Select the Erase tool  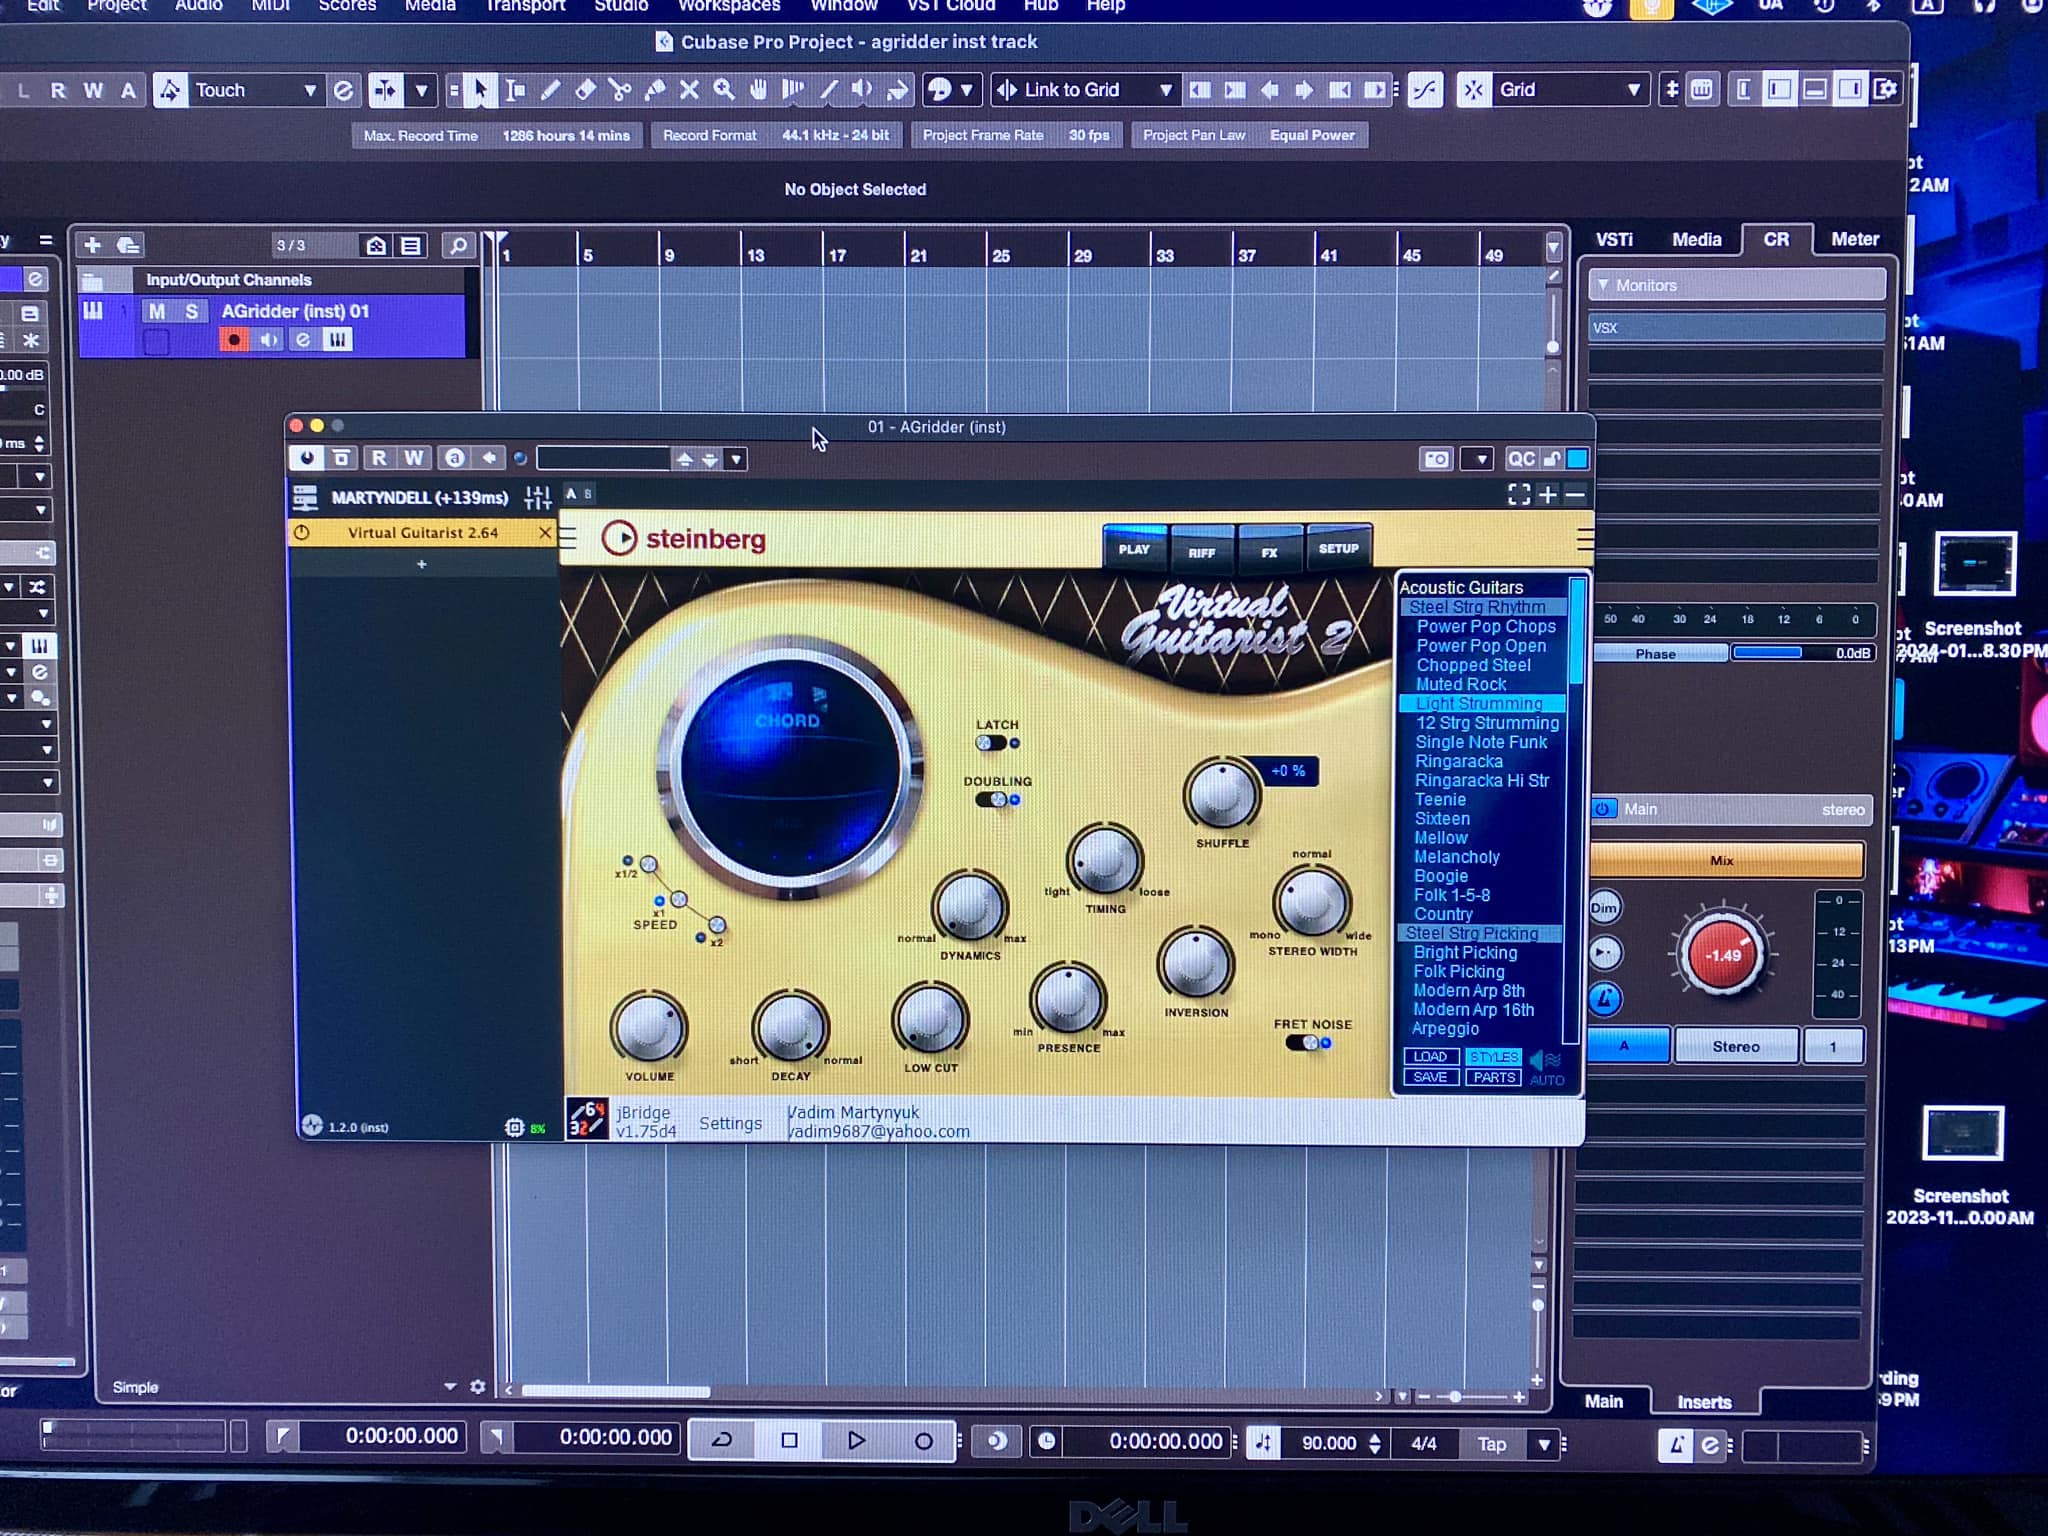coord(585,90)
